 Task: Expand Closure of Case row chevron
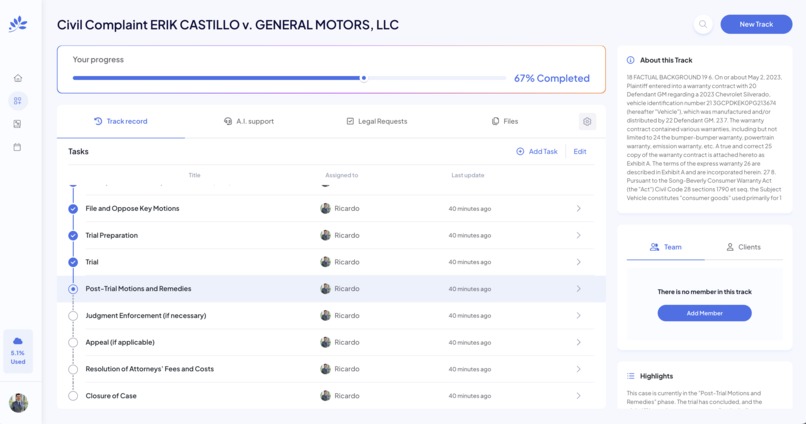[578, 396]
